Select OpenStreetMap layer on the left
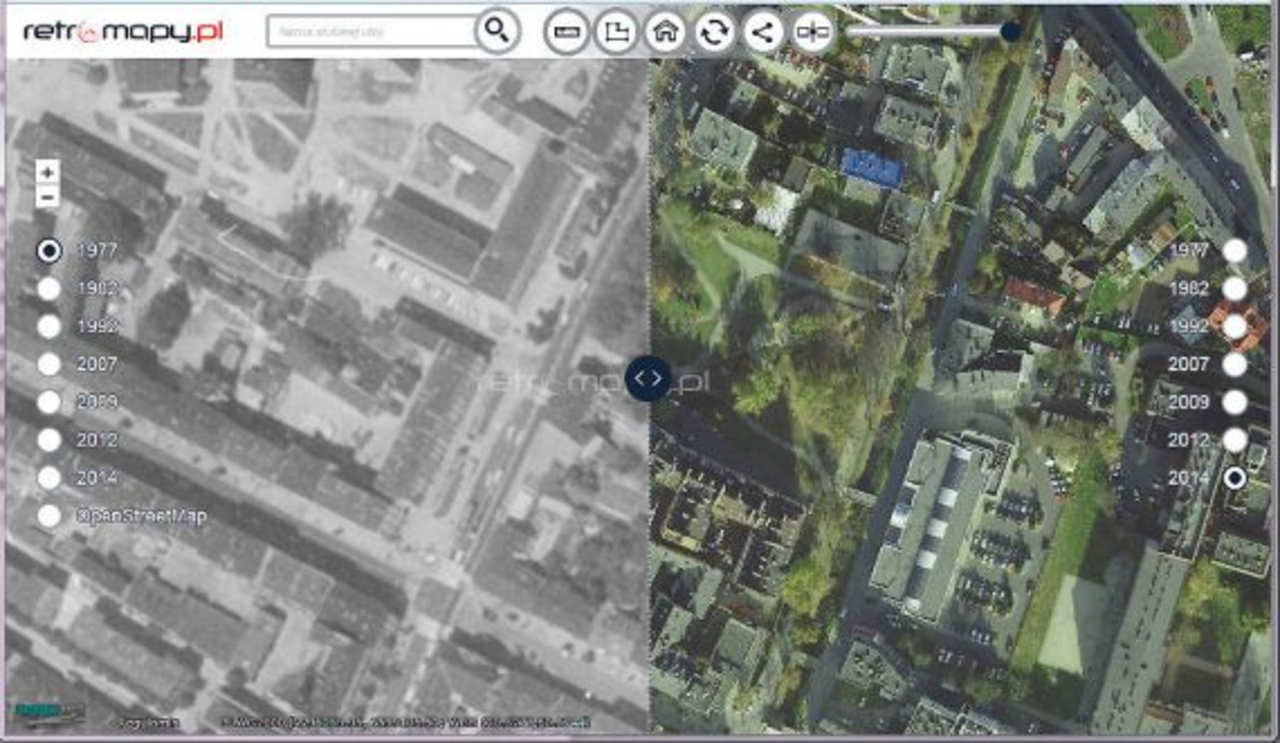This screenshot has height=743, width=1280. click(x=49, y=516)
